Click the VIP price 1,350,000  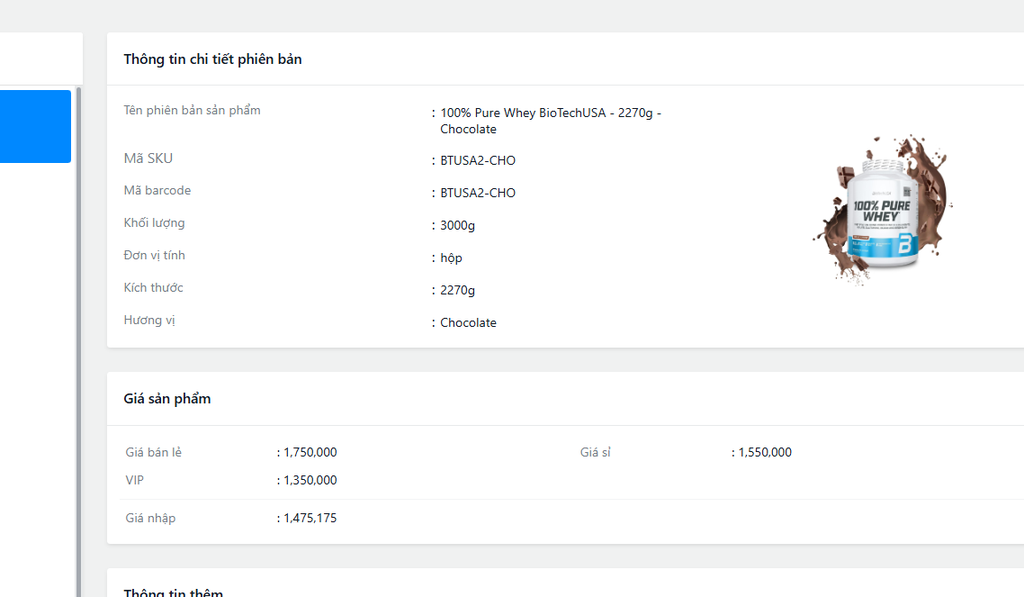pyautogui.click(x=310, y=480)
